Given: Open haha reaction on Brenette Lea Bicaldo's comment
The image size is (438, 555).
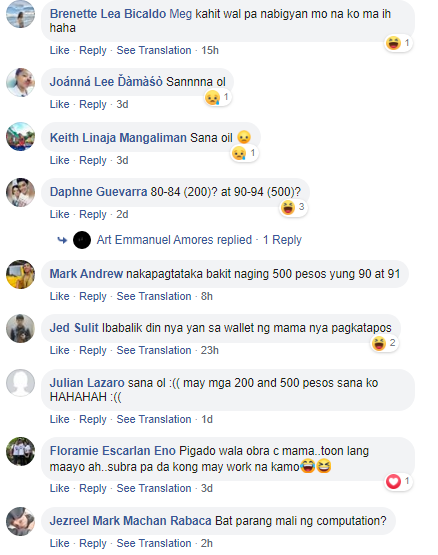Looking at the screenshot, I should click(398, 43).
